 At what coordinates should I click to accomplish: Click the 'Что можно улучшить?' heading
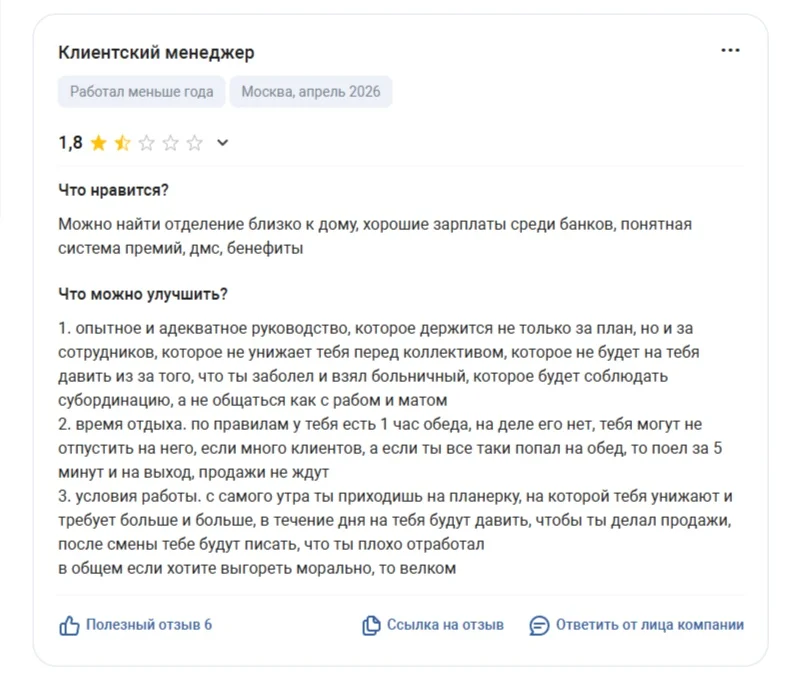coord(143,294)
